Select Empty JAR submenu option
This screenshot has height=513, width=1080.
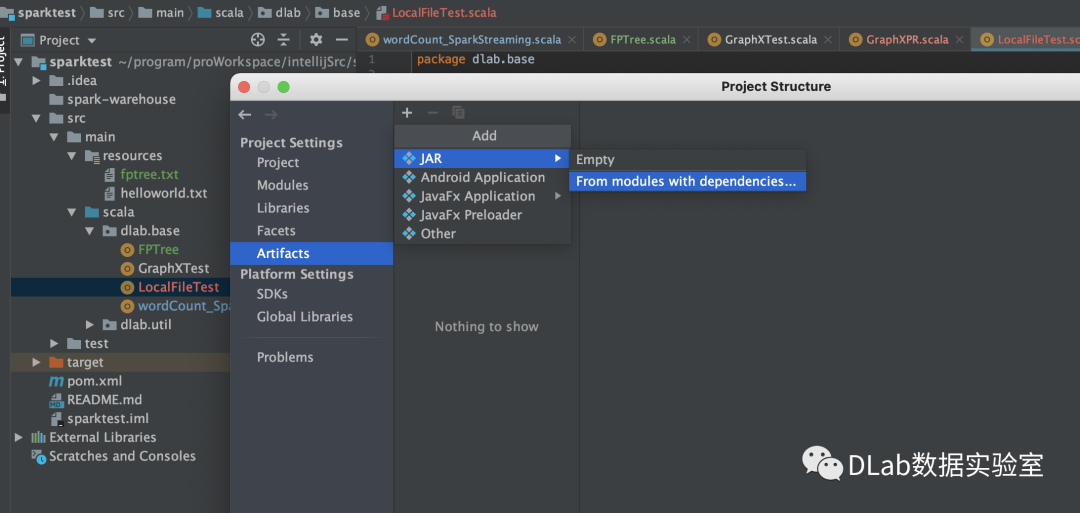(595, 160)
